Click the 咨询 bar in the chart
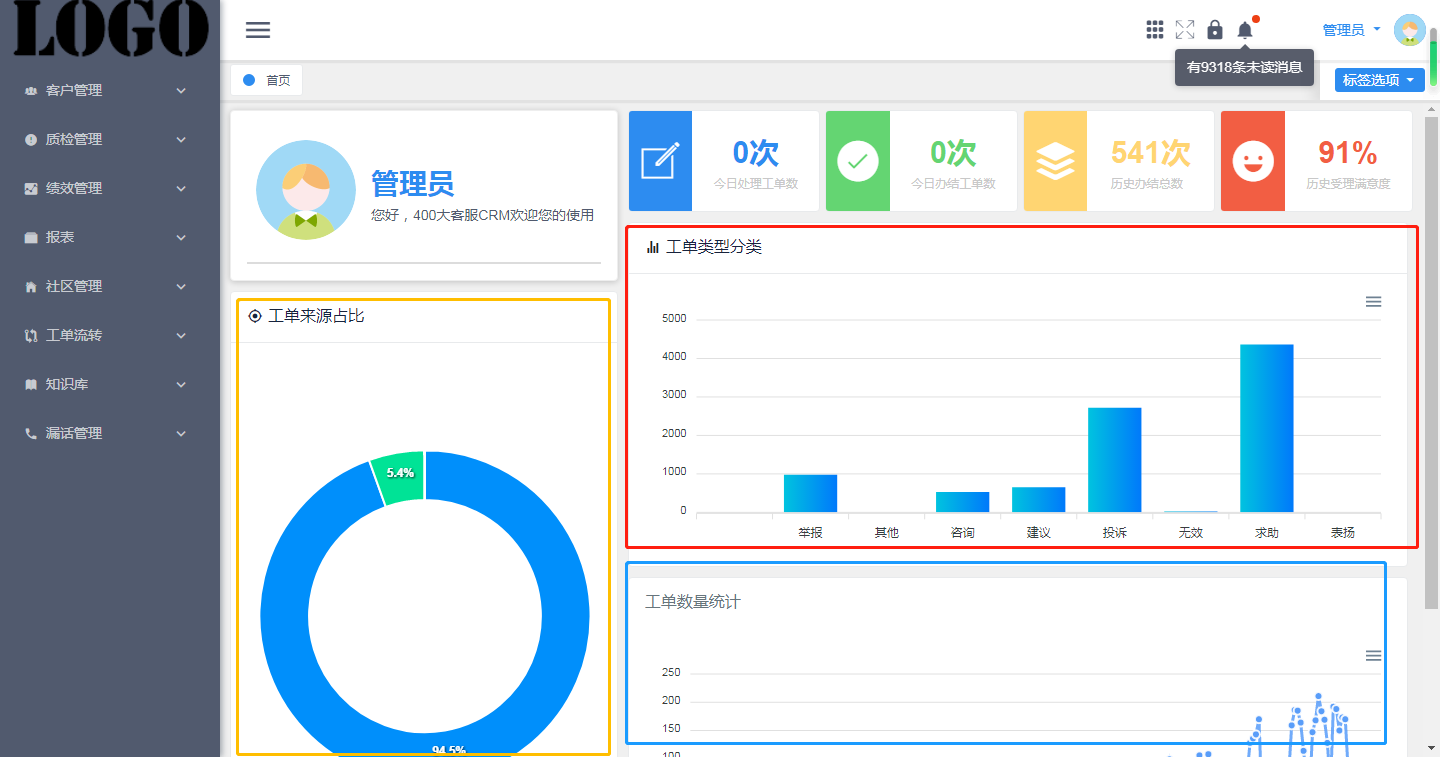This screenshot has width=1440, height=757. (962, 502)
